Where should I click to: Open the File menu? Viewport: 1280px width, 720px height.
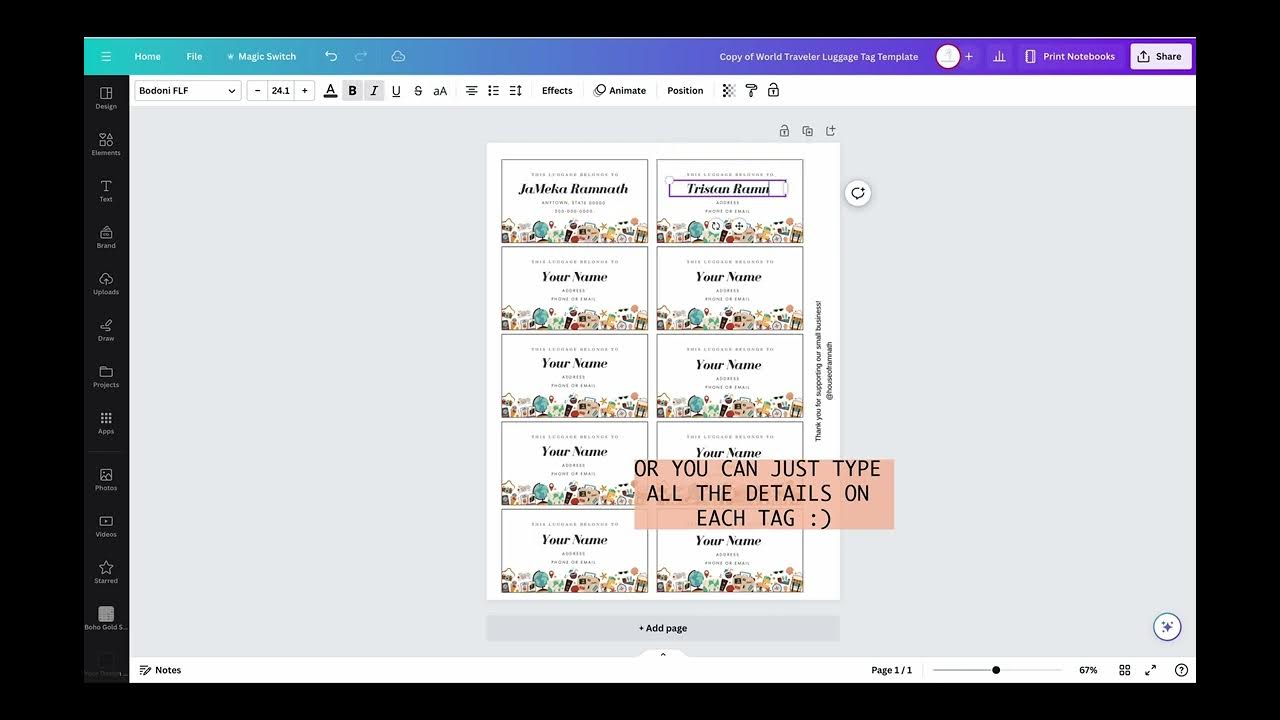(x=194, y=57)
